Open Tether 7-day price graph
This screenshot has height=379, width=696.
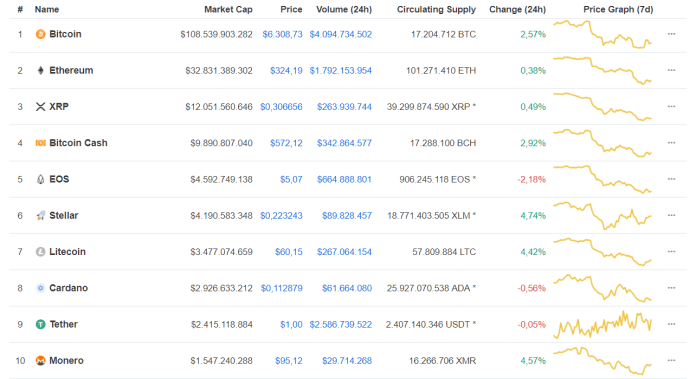tap(602, 324)
